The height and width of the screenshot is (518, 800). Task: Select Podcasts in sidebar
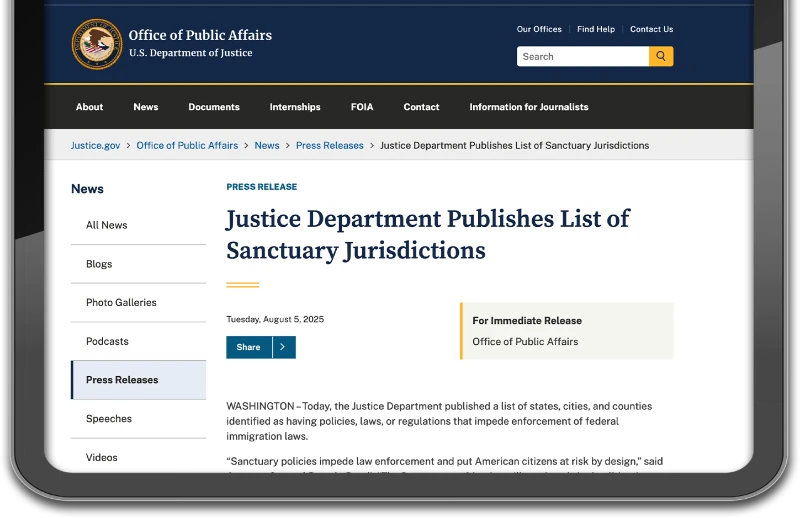click(138, 341)
